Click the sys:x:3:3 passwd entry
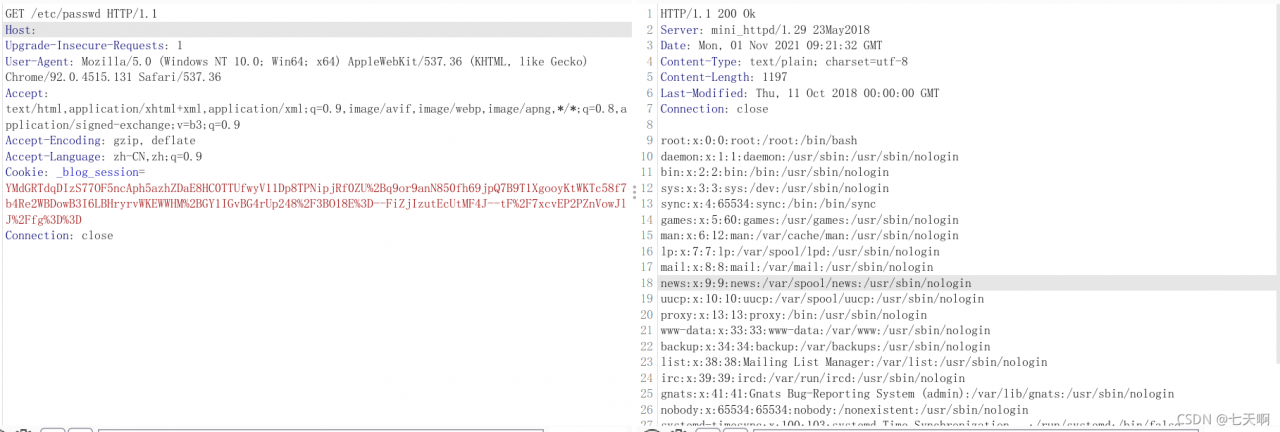1280x432 pixels. click(x=774, y=188)
